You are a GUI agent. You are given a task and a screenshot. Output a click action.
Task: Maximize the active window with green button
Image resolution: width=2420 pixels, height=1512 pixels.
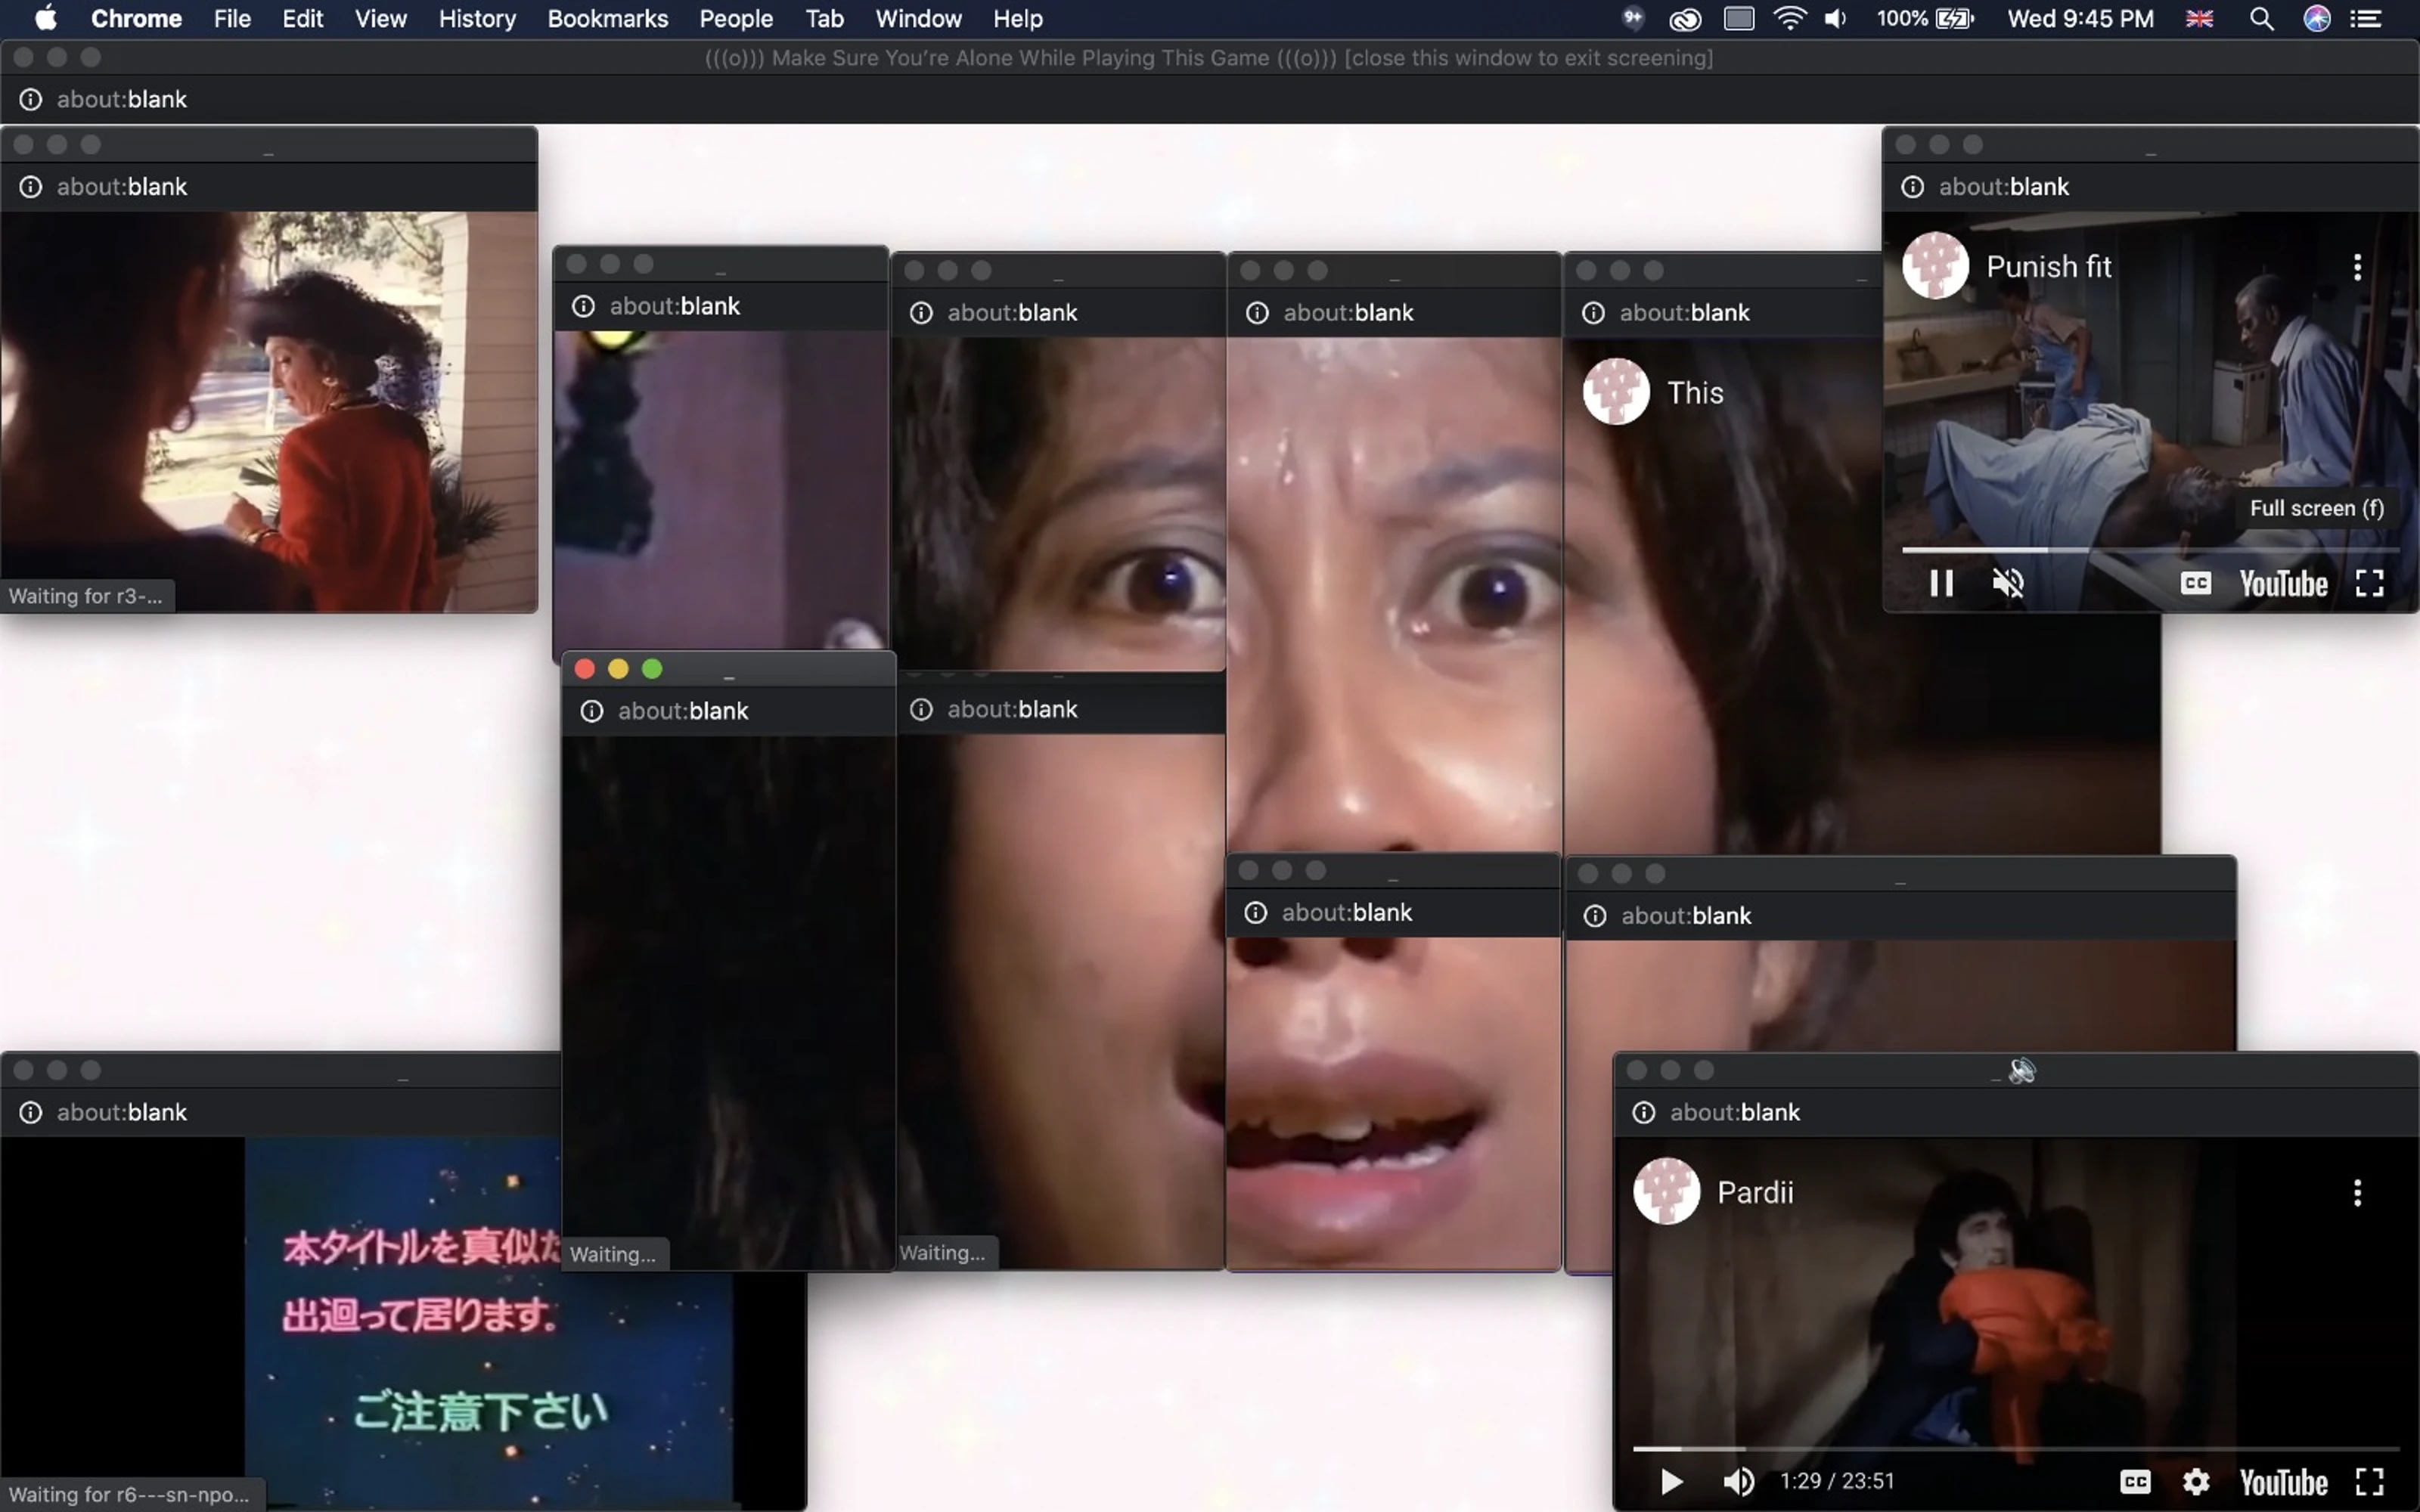(x=652, y=669)
